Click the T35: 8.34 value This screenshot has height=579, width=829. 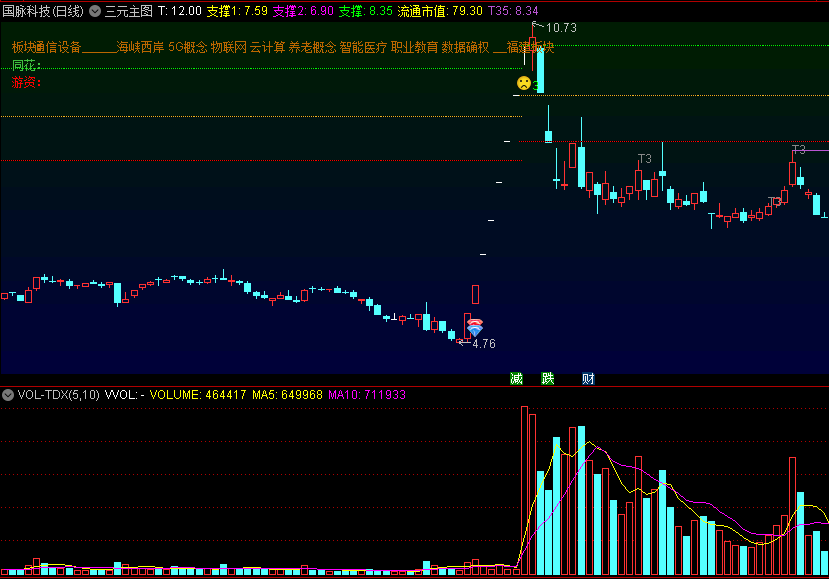pyautogui.click(x=513, y=11)
